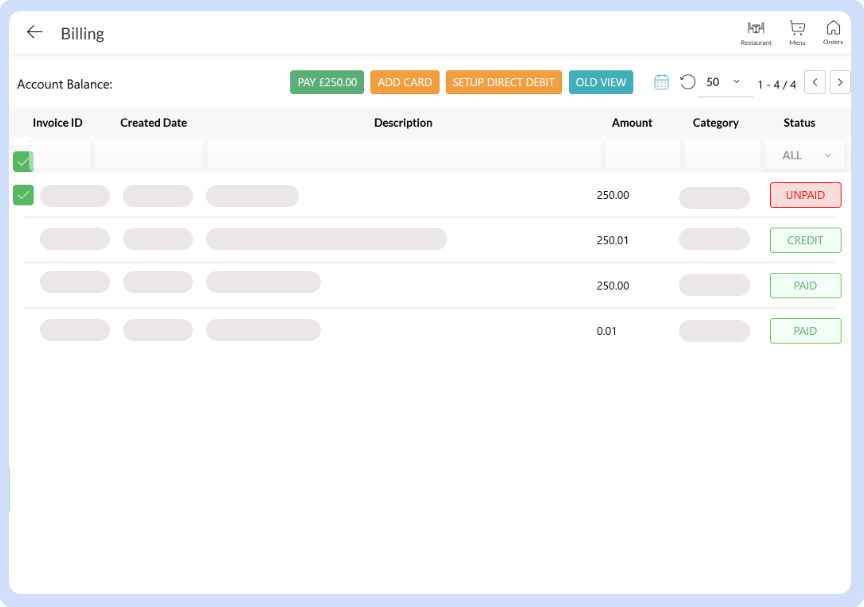Image resolution: width=864 pixels, height=607 pixels.
Task: Open the calendar date picker icon
Action: (661, 82)
